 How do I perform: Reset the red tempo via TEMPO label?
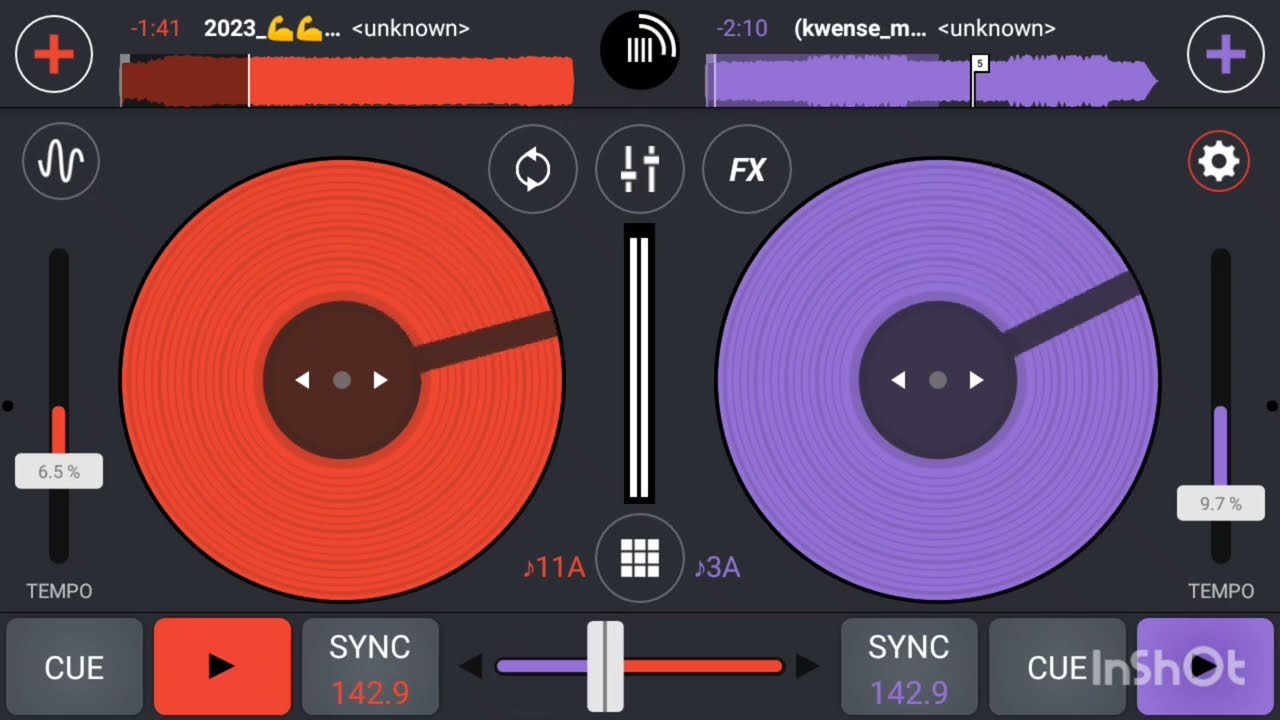click(x=59, y=591)
